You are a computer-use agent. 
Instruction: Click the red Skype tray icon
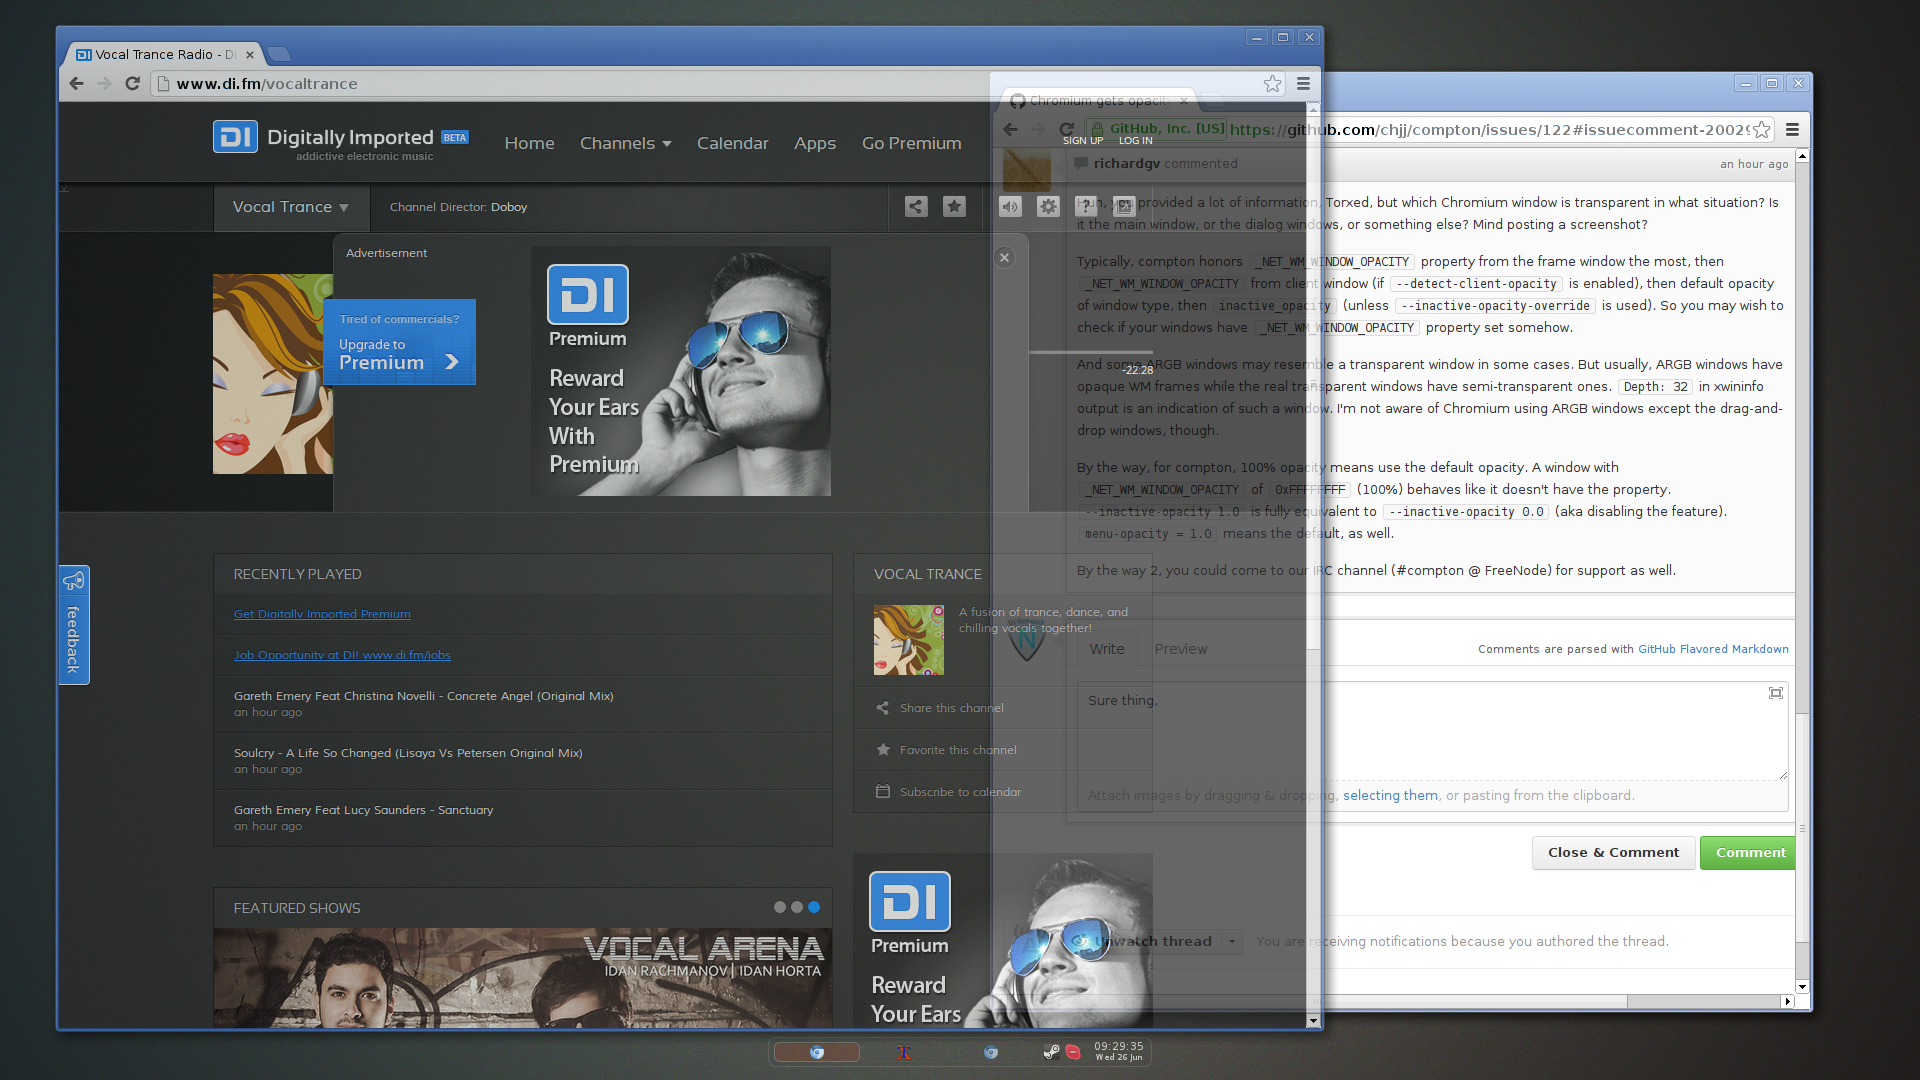tap(1073, 1052)
